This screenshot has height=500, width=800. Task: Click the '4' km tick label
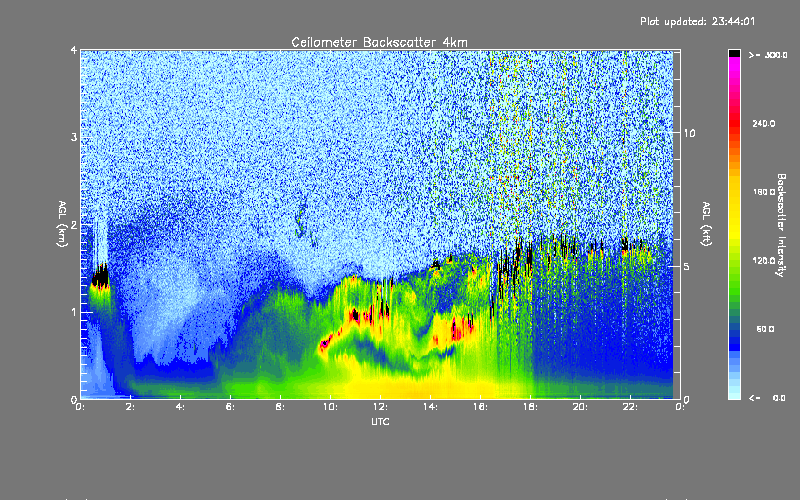[74, 50]
